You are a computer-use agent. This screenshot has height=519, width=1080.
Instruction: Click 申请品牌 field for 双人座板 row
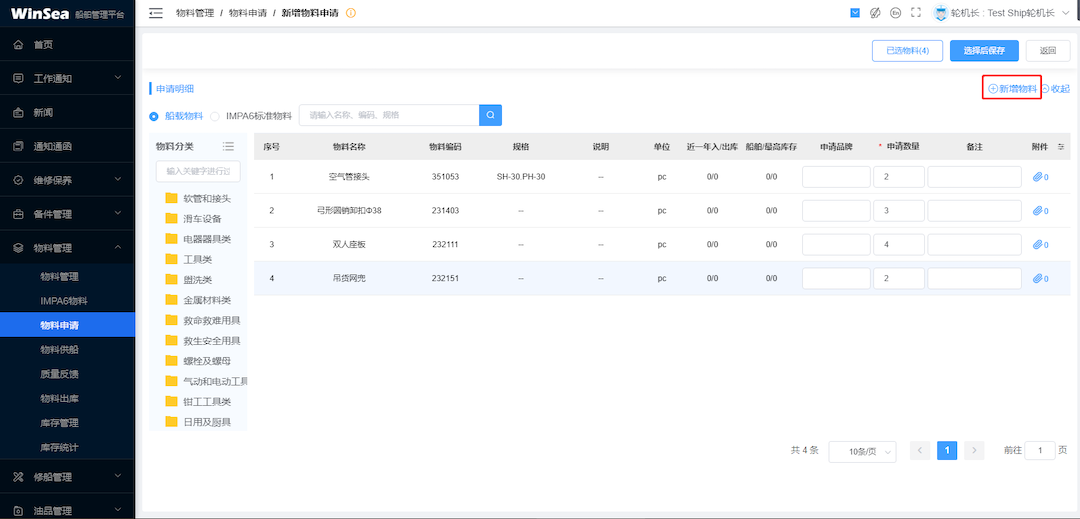click(836, 244)
